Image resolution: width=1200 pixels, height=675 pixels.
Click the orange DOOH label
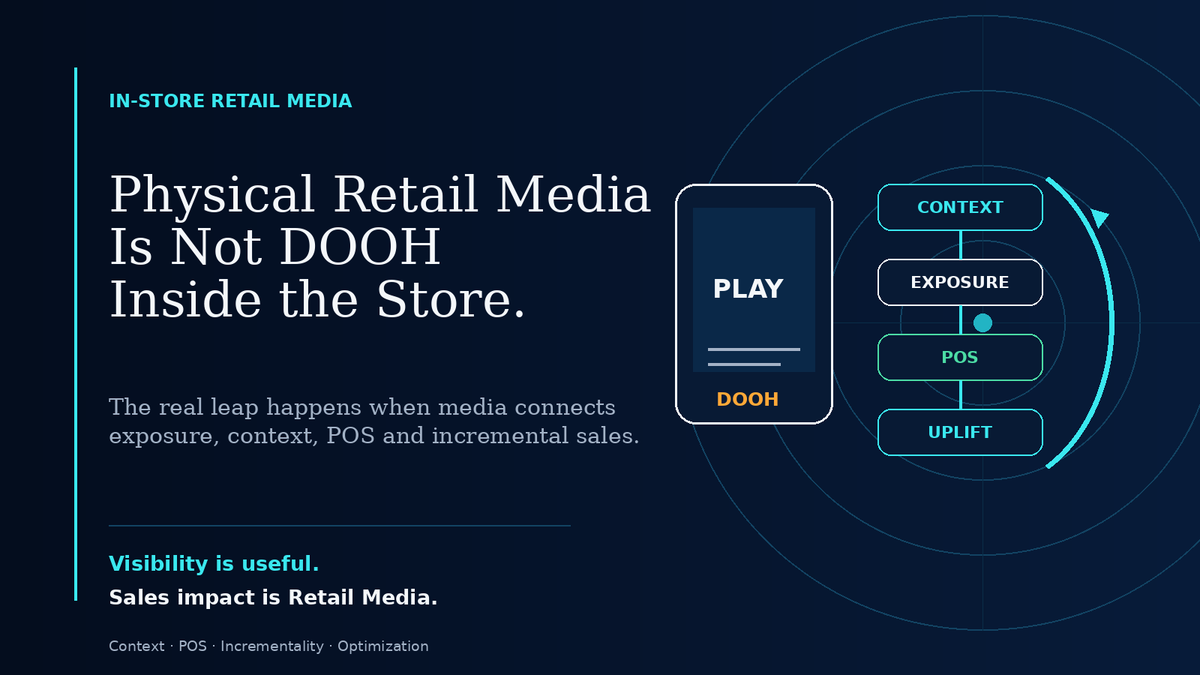(x=748, y=399)
